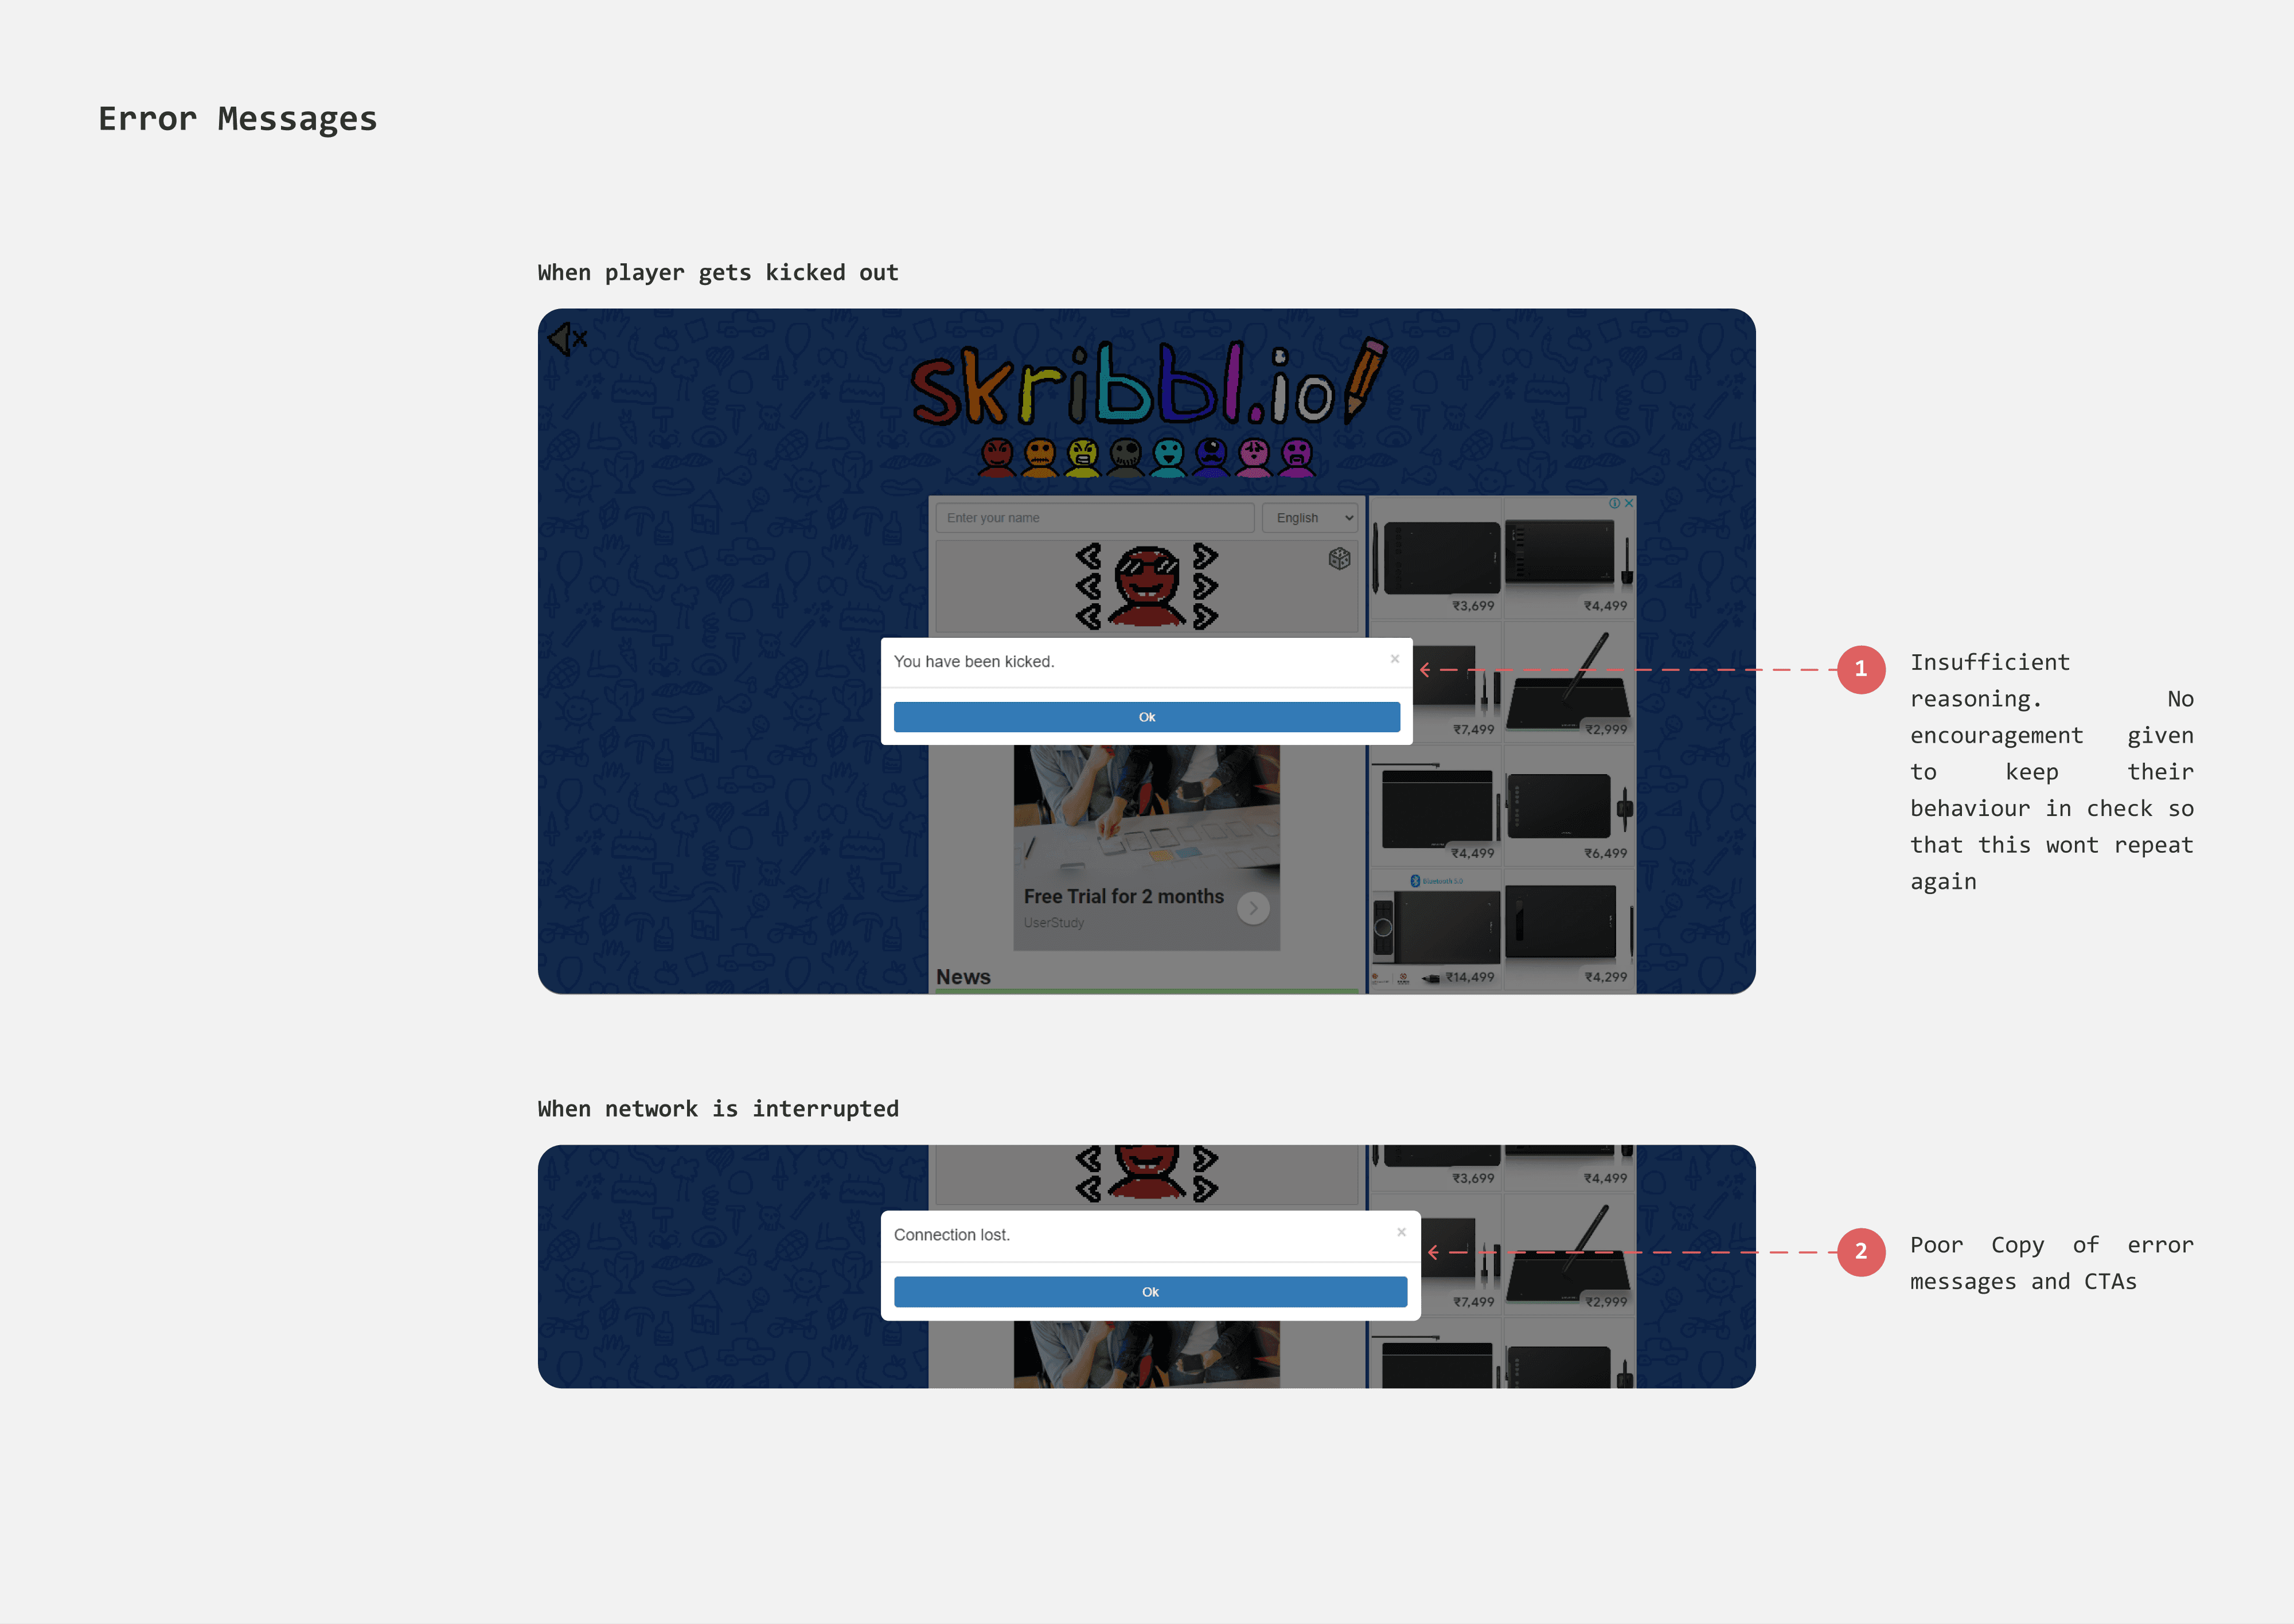Close the tablet ad with X
Image resolution: width=2294 pixels, height=1624 pixels.
[x=1629, y=503]
